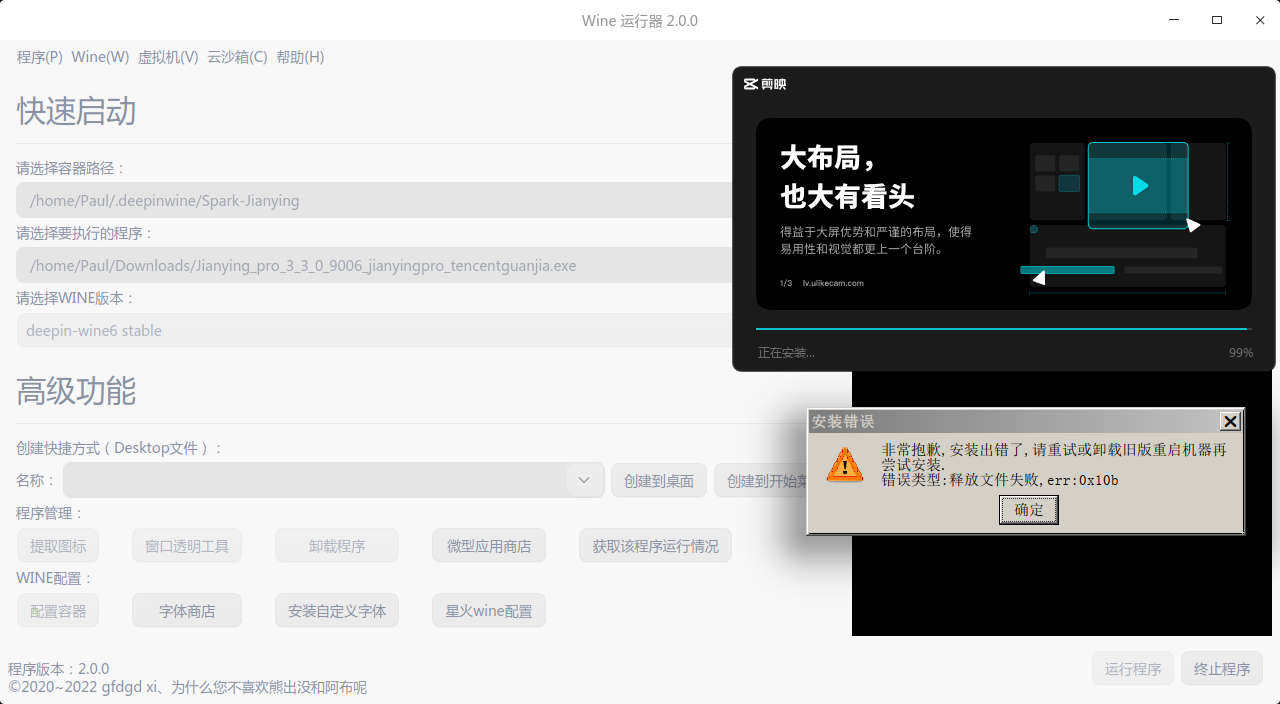Maximize the Wine 运行器 window
The width and height of the screenshot is (1280, 704).
[1217, 20]
